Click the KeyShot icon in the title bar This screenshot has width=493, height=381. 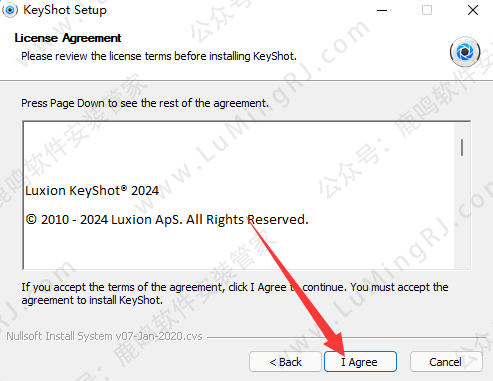pyautogui.click(x=10, y=10)
